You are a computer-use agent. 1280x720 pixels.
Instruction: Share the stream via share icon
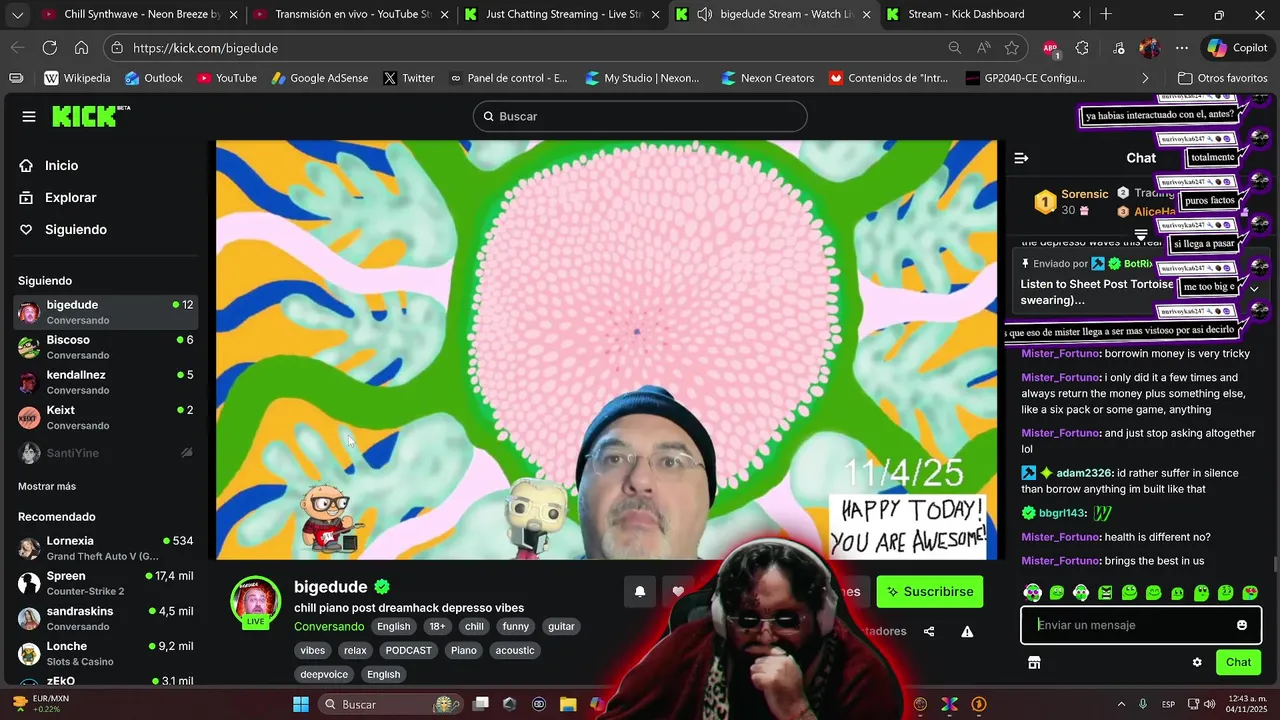tap(929, 631)
